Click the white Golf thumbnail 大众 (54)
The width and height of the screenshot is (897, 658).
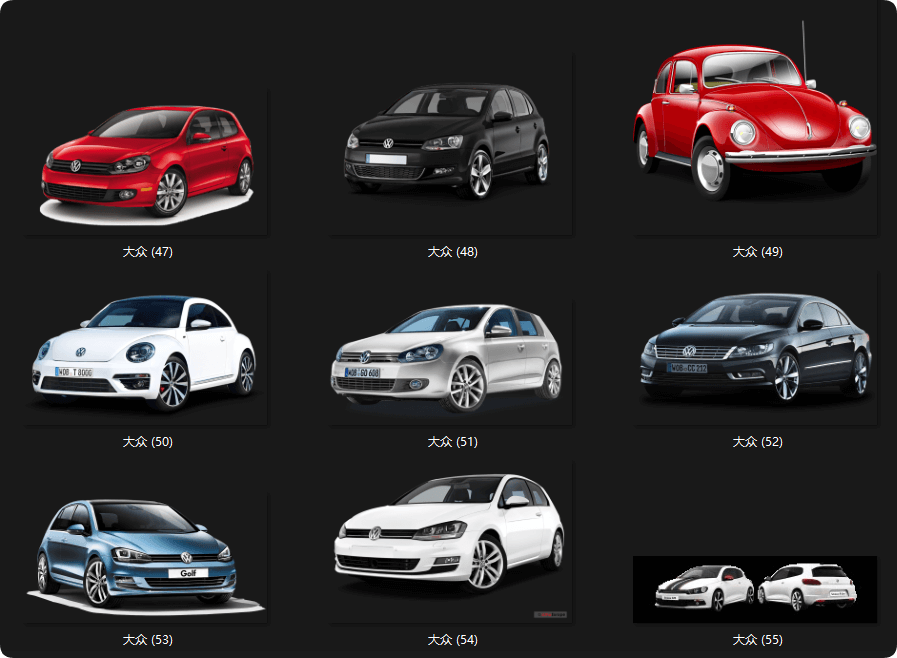pyautogui.click(x=450, y=540)
